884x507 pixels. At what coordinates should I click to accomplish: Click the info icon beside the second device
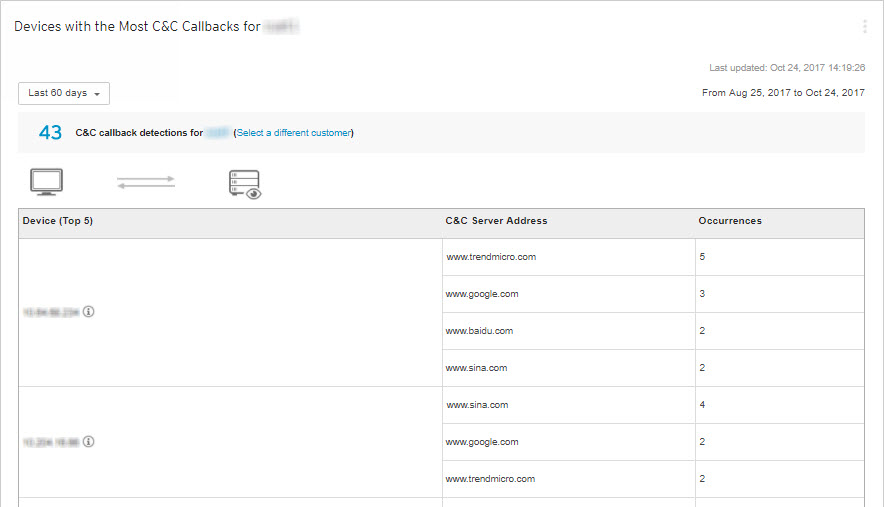89,441
